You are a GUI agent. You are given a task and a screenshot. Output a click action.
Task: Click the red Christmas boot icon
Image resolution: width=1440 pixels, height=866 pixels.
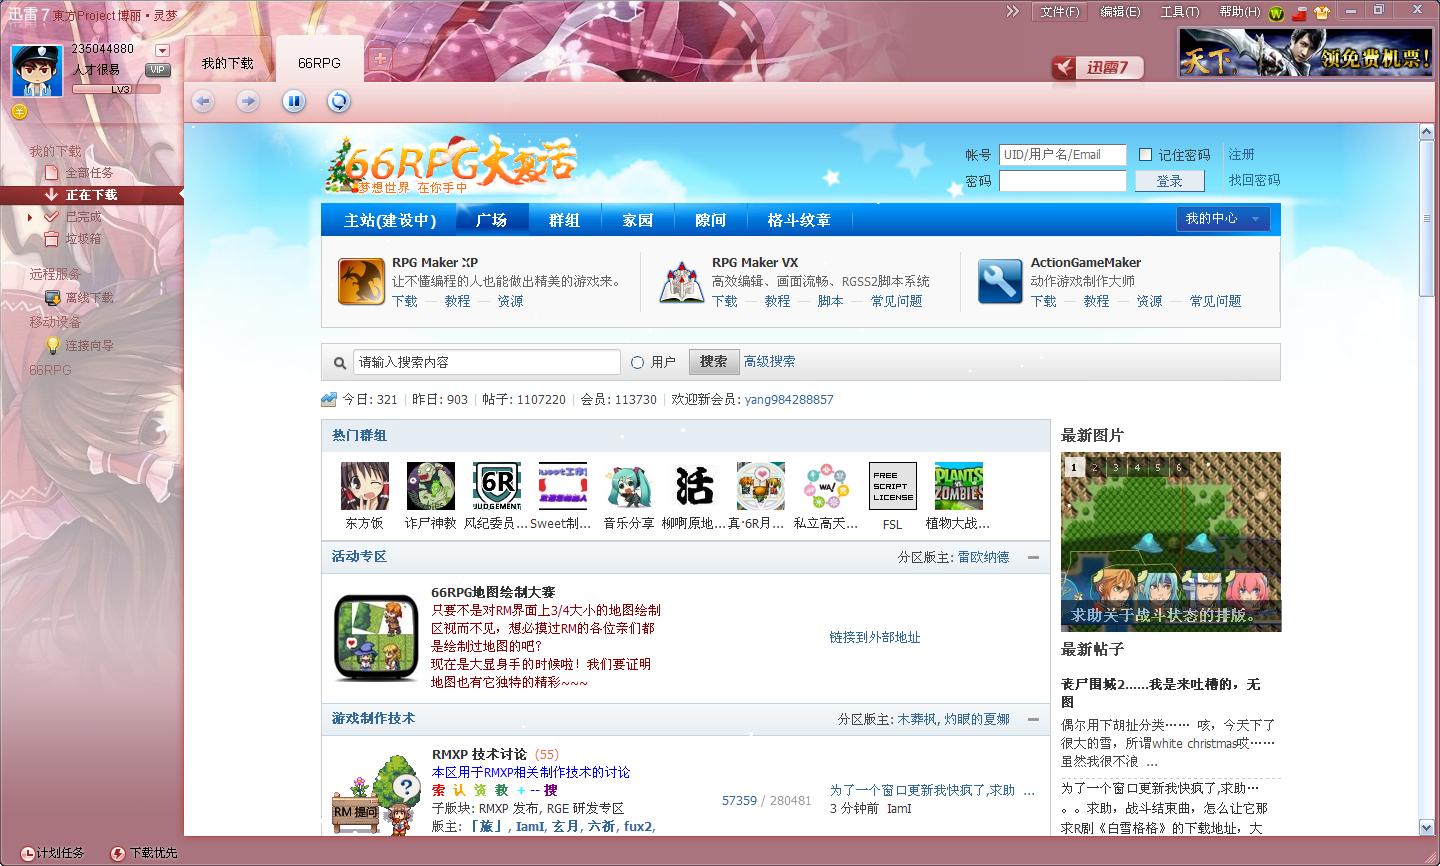[1299, 13]
